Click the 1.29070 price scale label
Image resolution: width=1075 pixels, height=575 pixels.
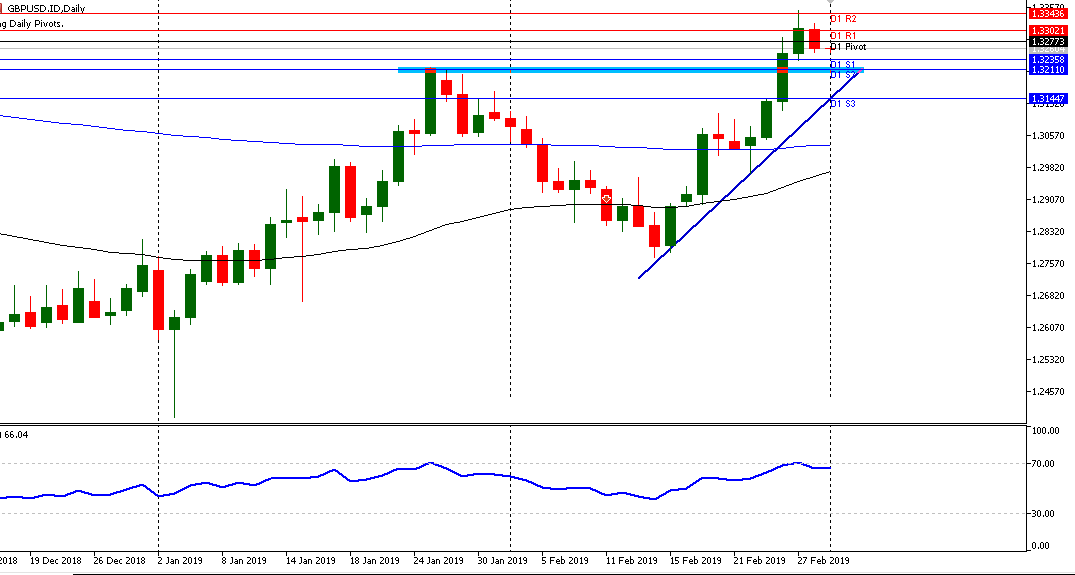1048,199
